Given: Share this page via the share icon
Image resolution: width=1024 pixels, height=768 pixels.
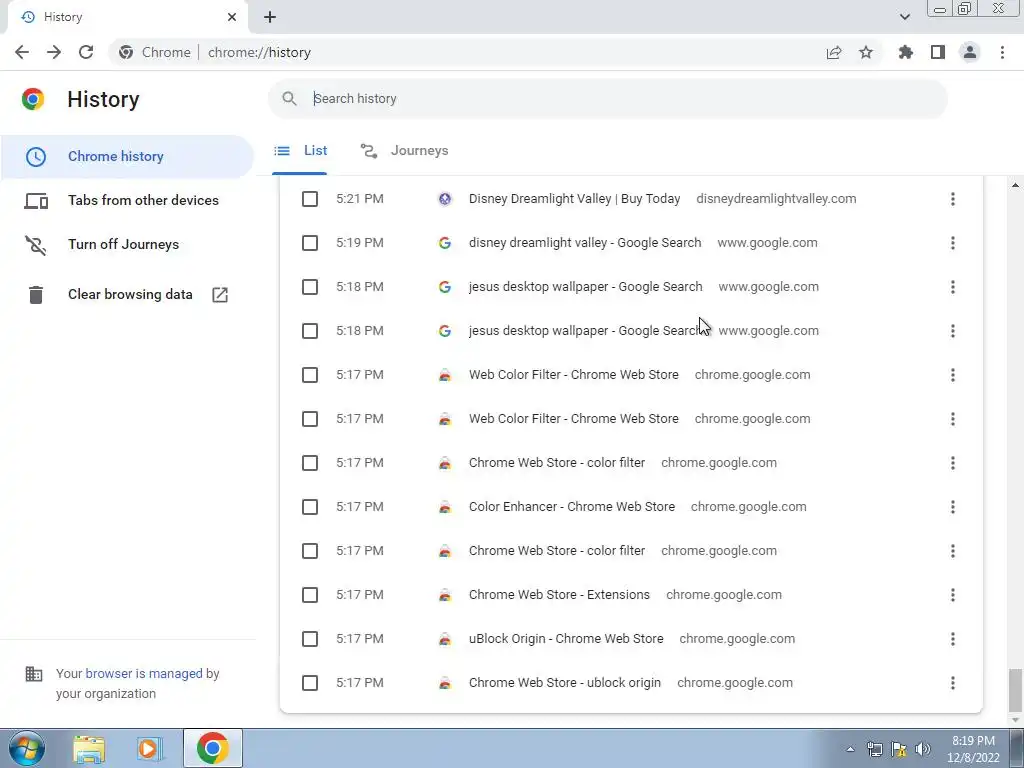Looking at the screenshot, I should [834, 52].
